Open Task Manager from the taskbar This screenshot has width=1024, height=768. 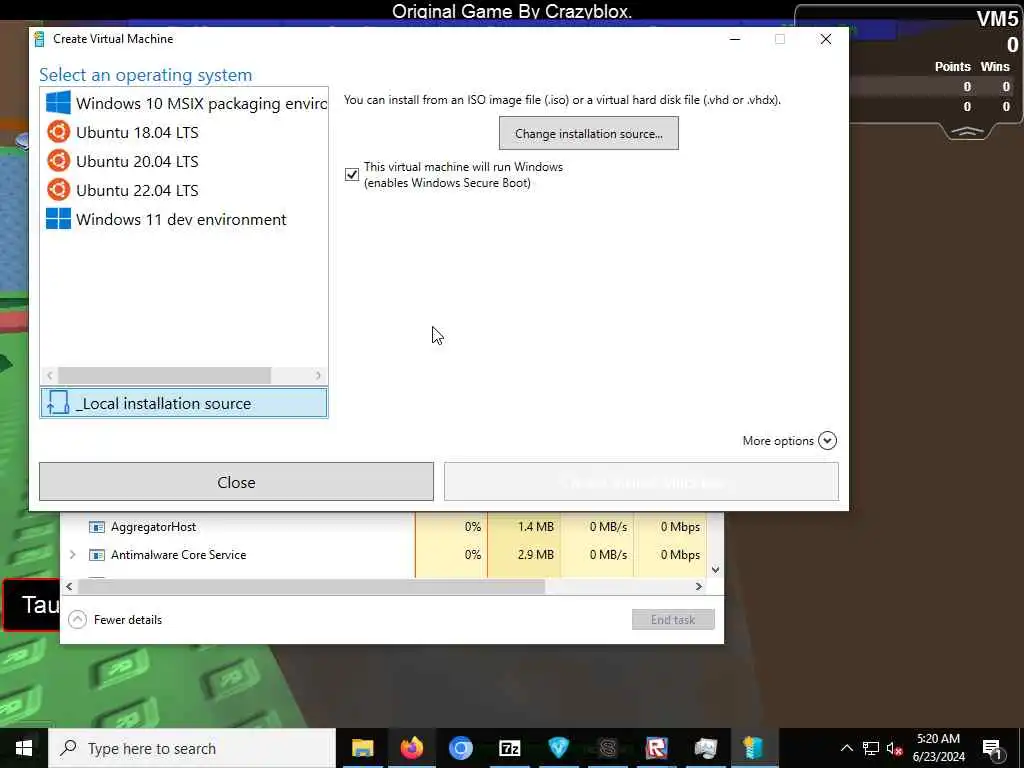705,748
